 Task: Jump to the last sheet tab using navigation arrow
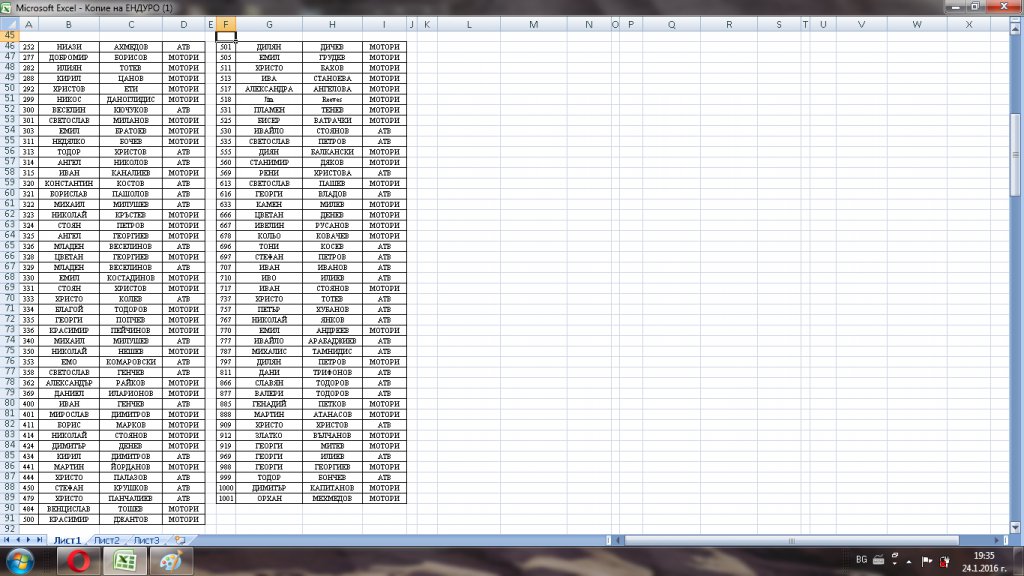[x=39, y=540]
